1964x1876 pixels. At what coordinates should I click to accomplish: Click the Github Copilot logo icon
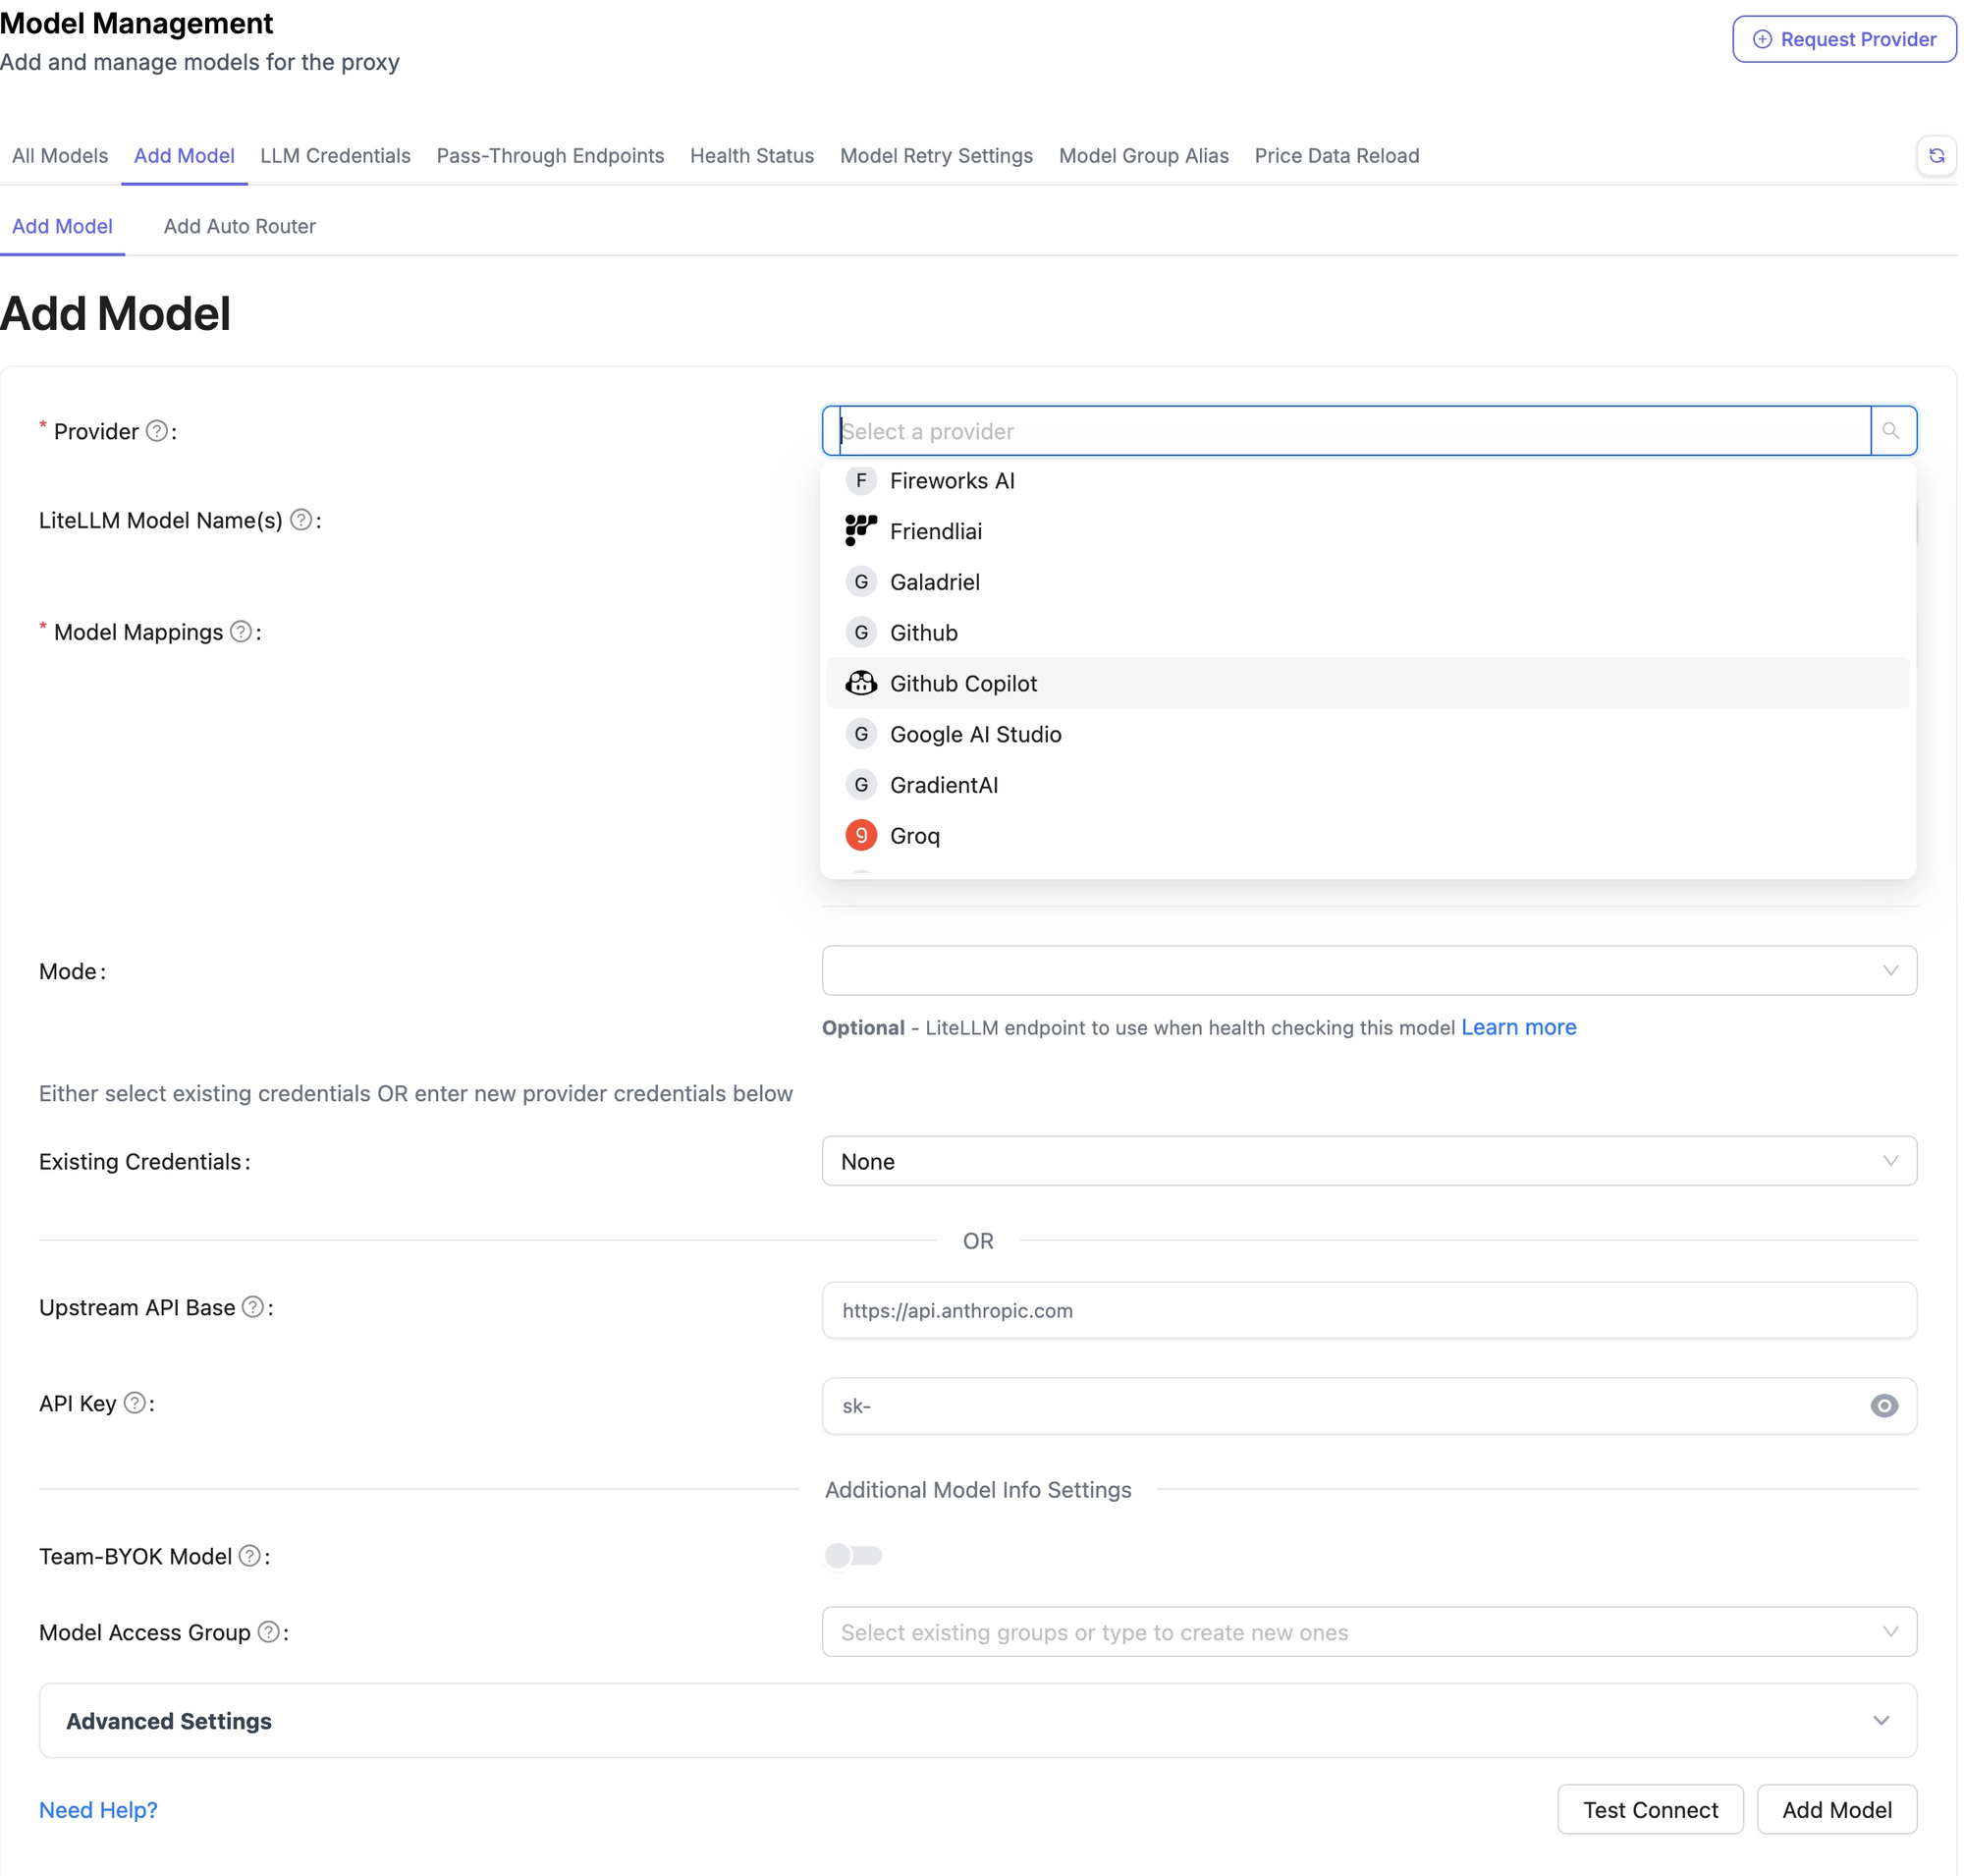(861, 683)
